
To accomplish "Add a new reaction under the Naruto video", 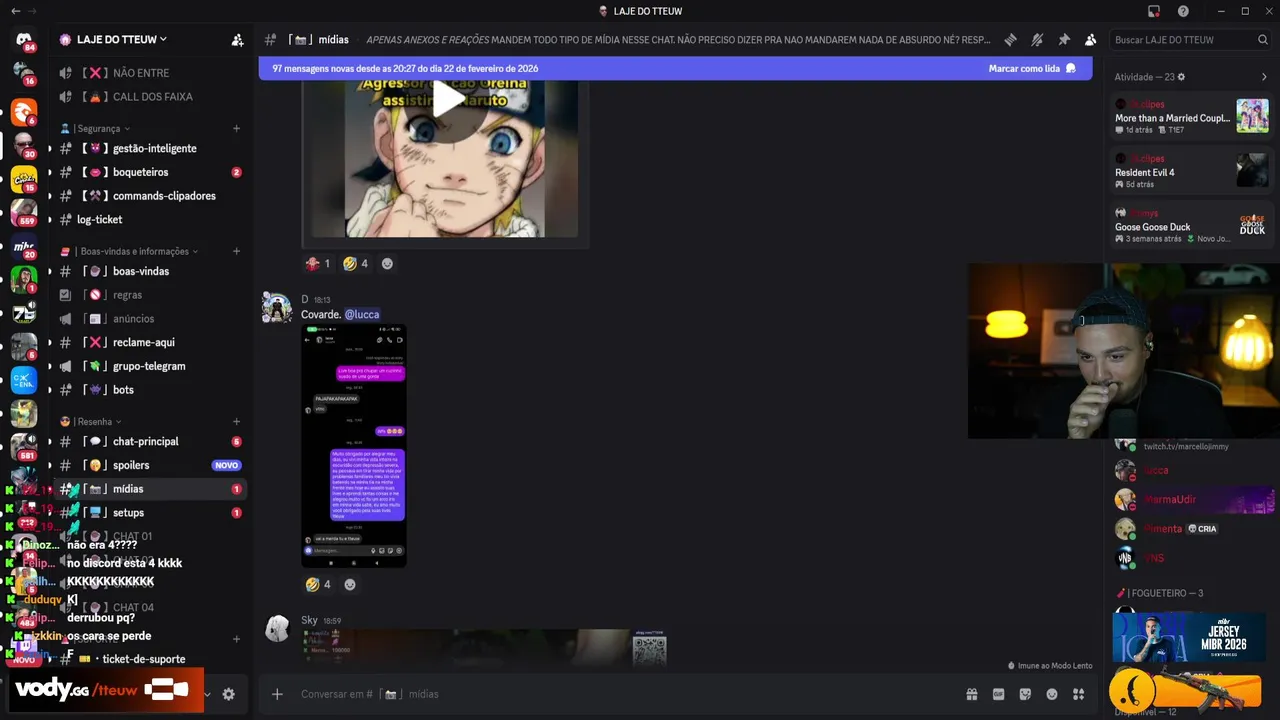I will (387, 264).
